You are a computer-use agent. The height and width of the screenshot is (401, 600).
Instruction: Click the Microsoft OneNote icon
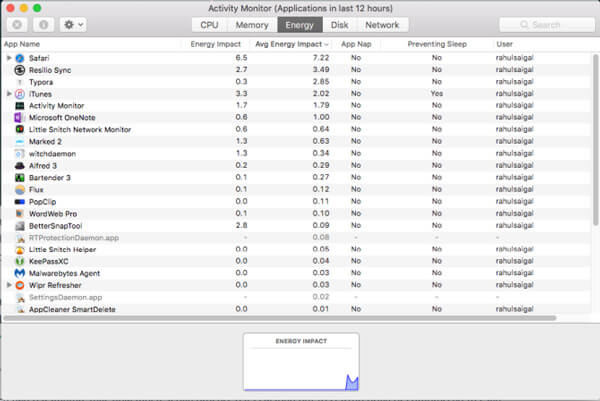point(18,117)
